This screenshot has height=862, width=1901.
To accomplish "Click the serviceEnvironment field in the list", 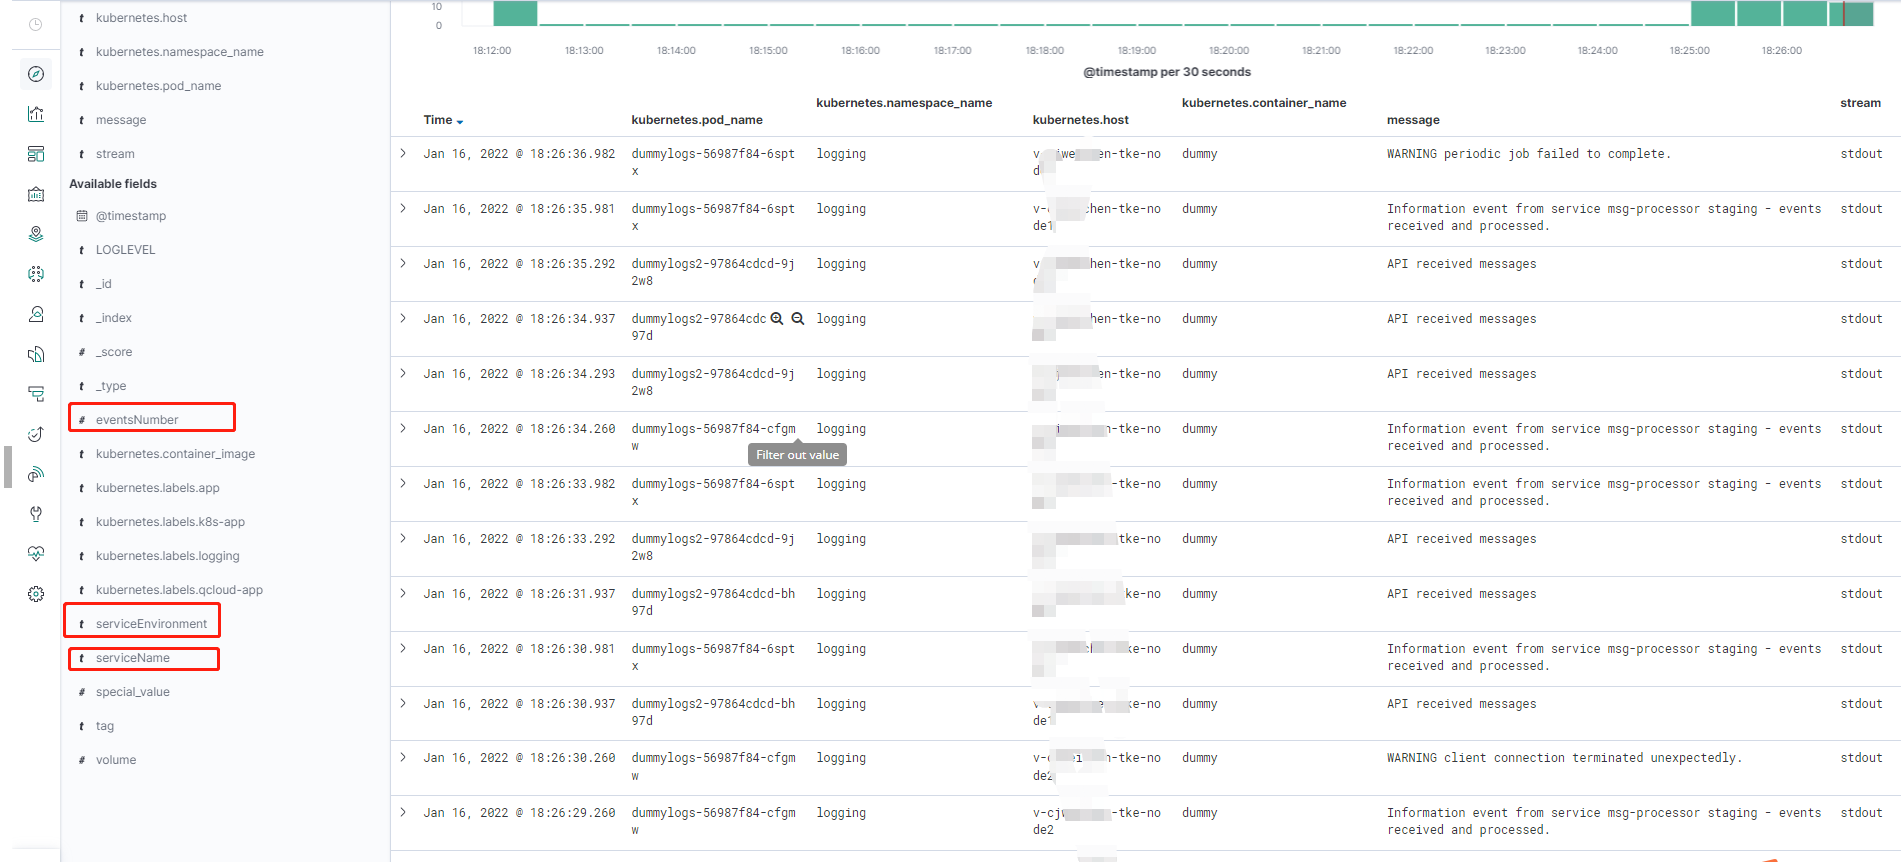I will pyautogui.click(x=151, y=624).
